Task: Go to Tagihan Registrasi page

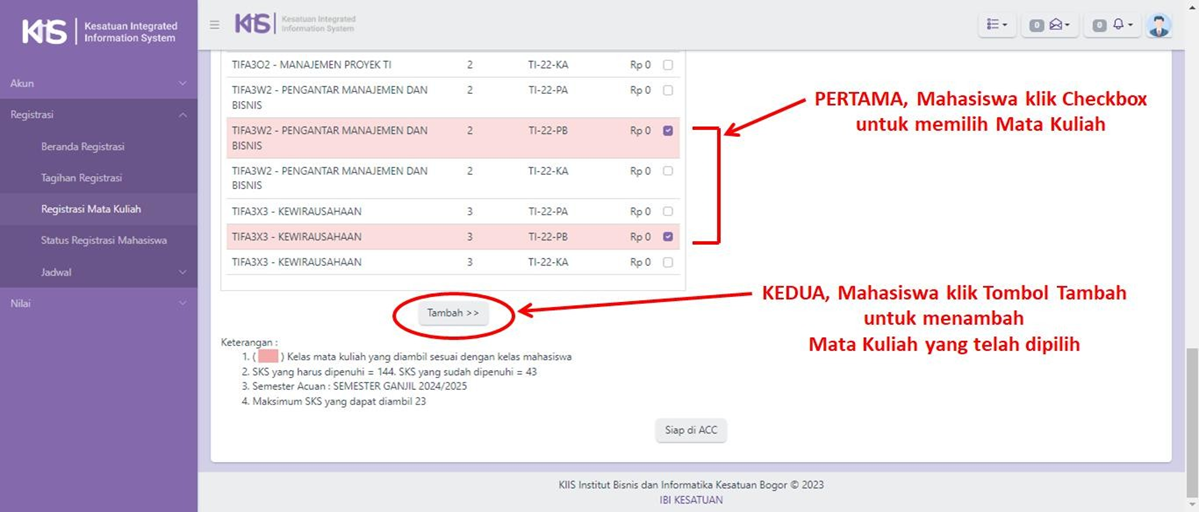Action: (81, 178)
